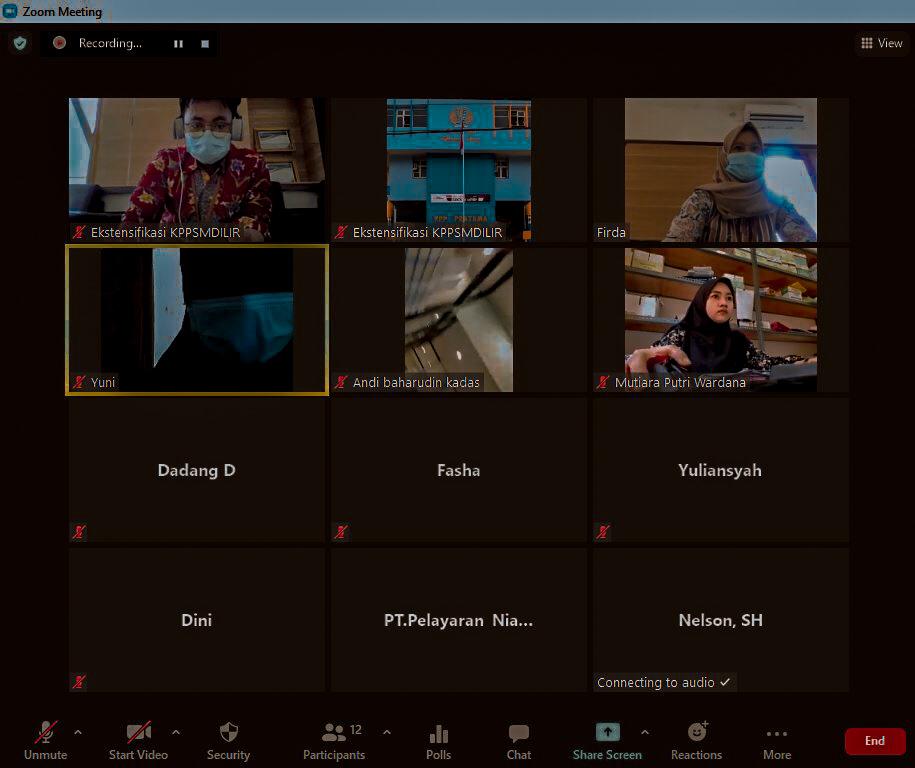Open the View layout menu

881,43
